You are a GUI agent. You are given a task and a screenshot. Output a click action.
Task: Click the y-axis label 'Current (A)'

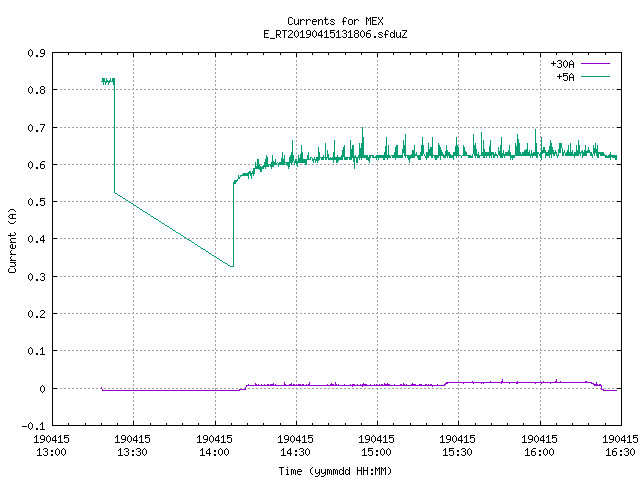[12, 240]
